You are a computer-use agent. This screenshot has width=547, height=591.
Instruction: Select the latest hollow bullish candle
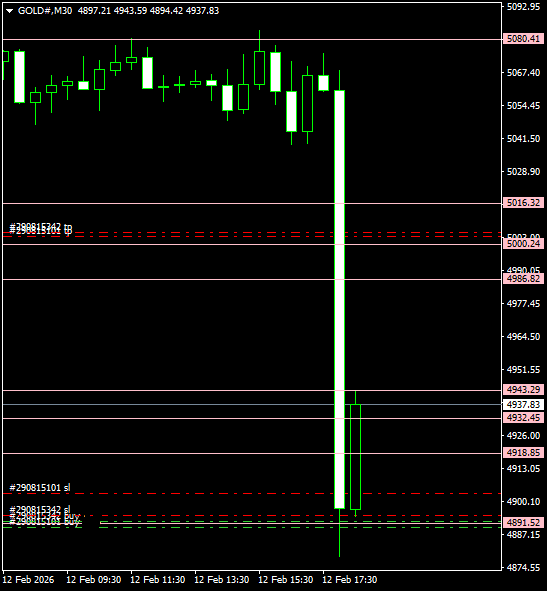(355, 457)
